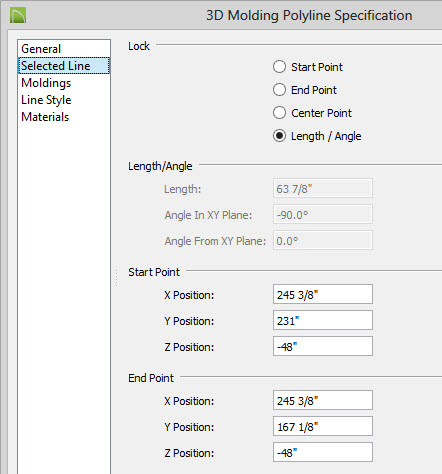
Task: Click the Start Point Y Position field
Action: click(323, 320)
